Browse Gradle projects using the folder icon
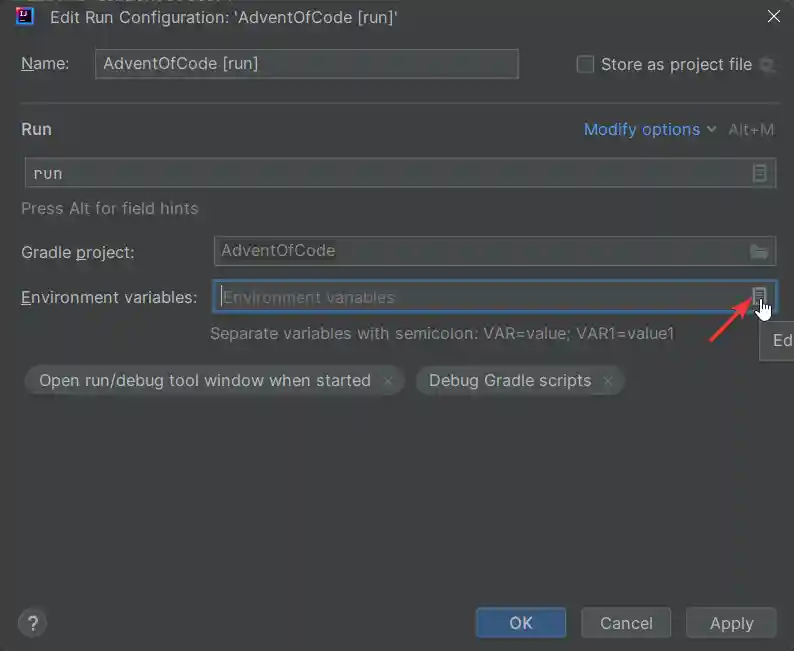This screenshot has width=794, height=651. click(x=759, y=251)
